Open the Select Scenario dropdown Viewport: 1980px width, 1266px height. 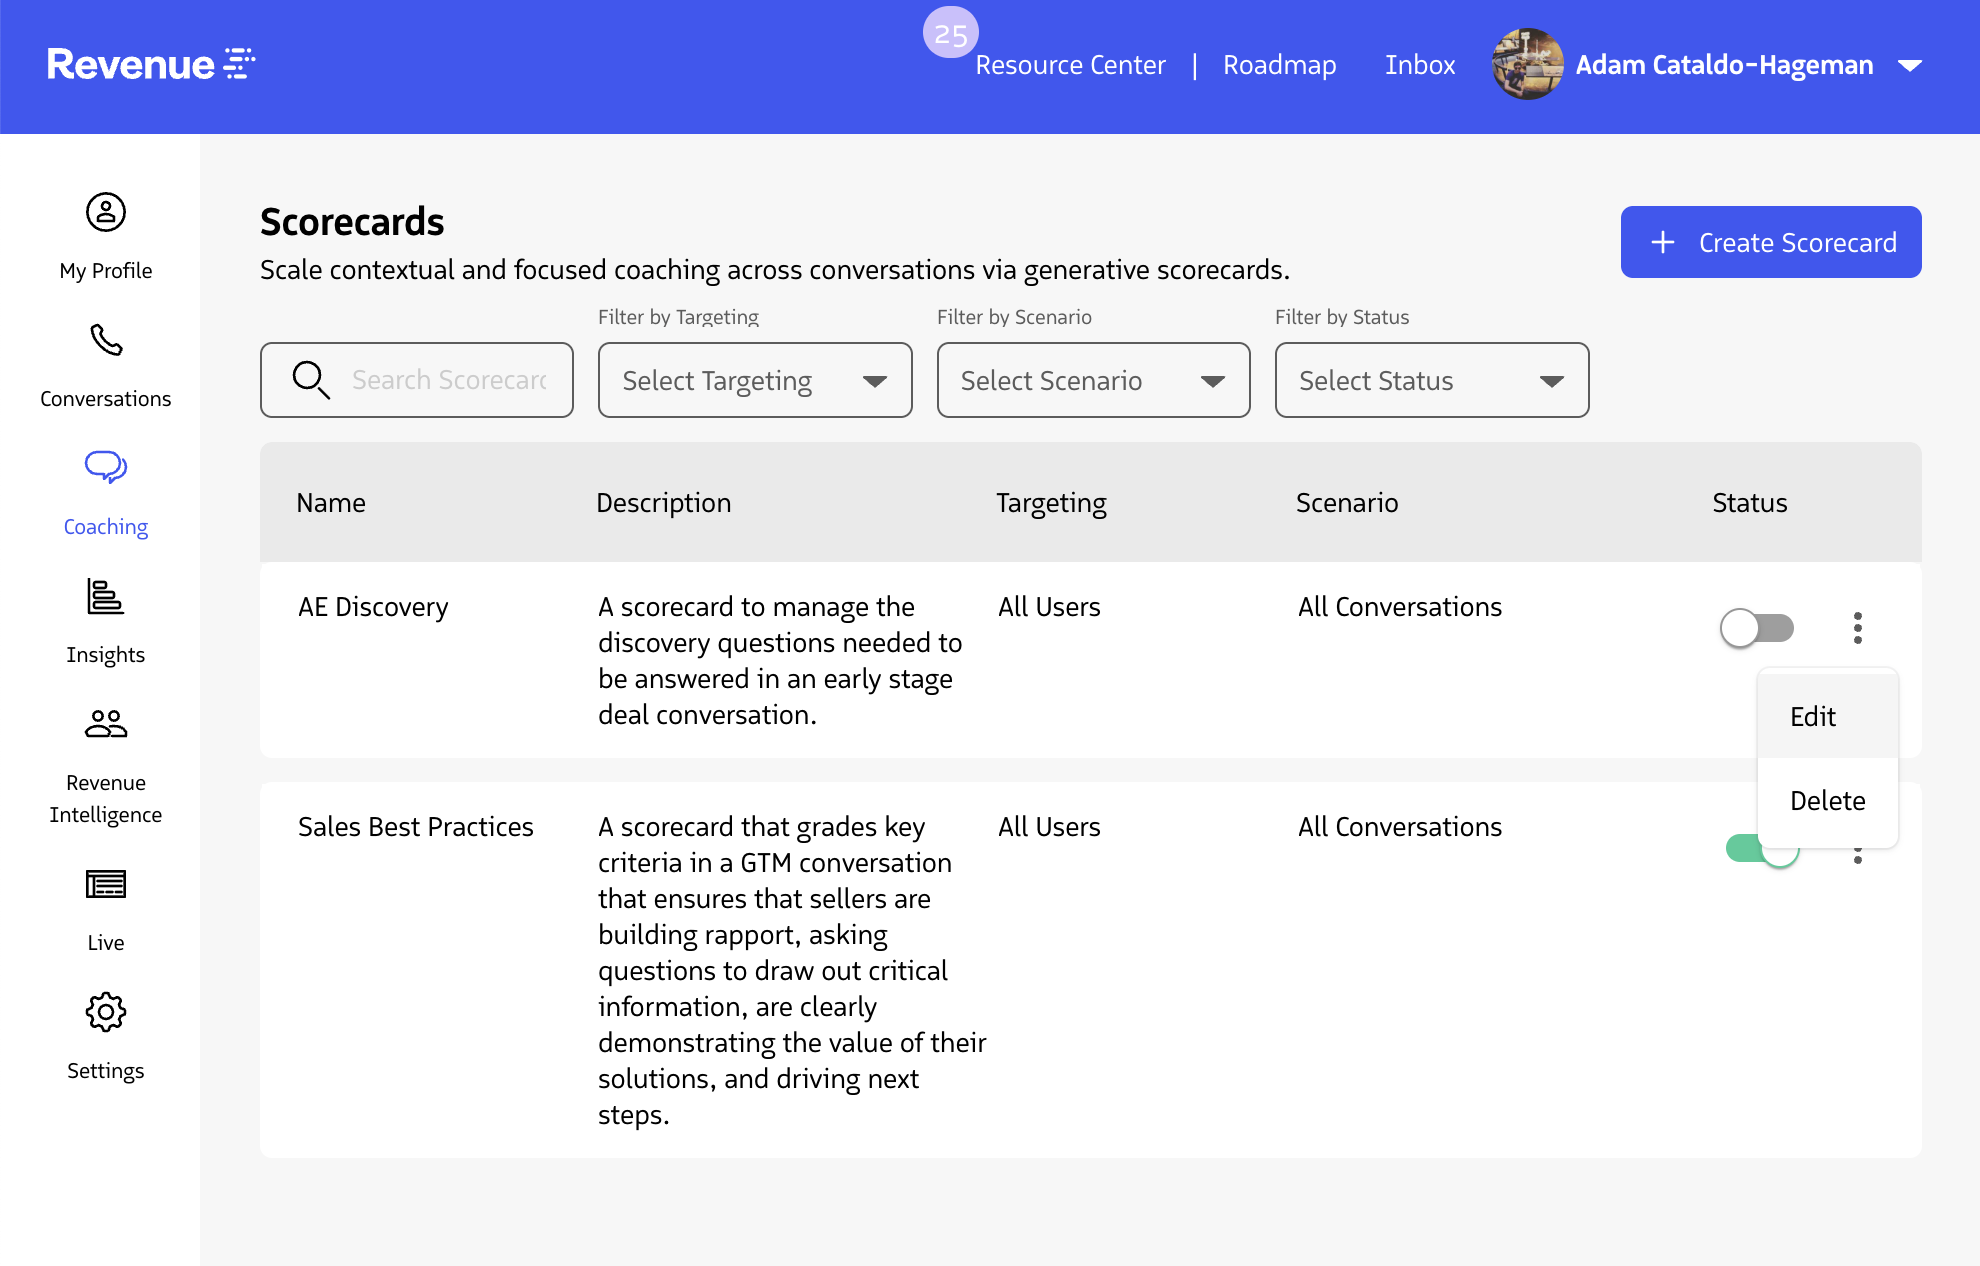coord(1093,380)
